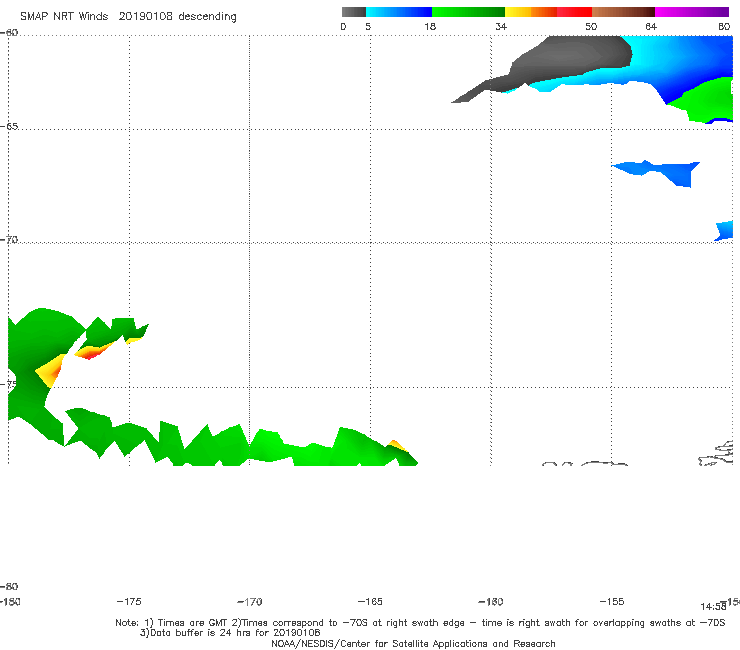Viewport: 740px width, 650px height.
Task: Click the latitude label '-65'
Action: [9, 127]
